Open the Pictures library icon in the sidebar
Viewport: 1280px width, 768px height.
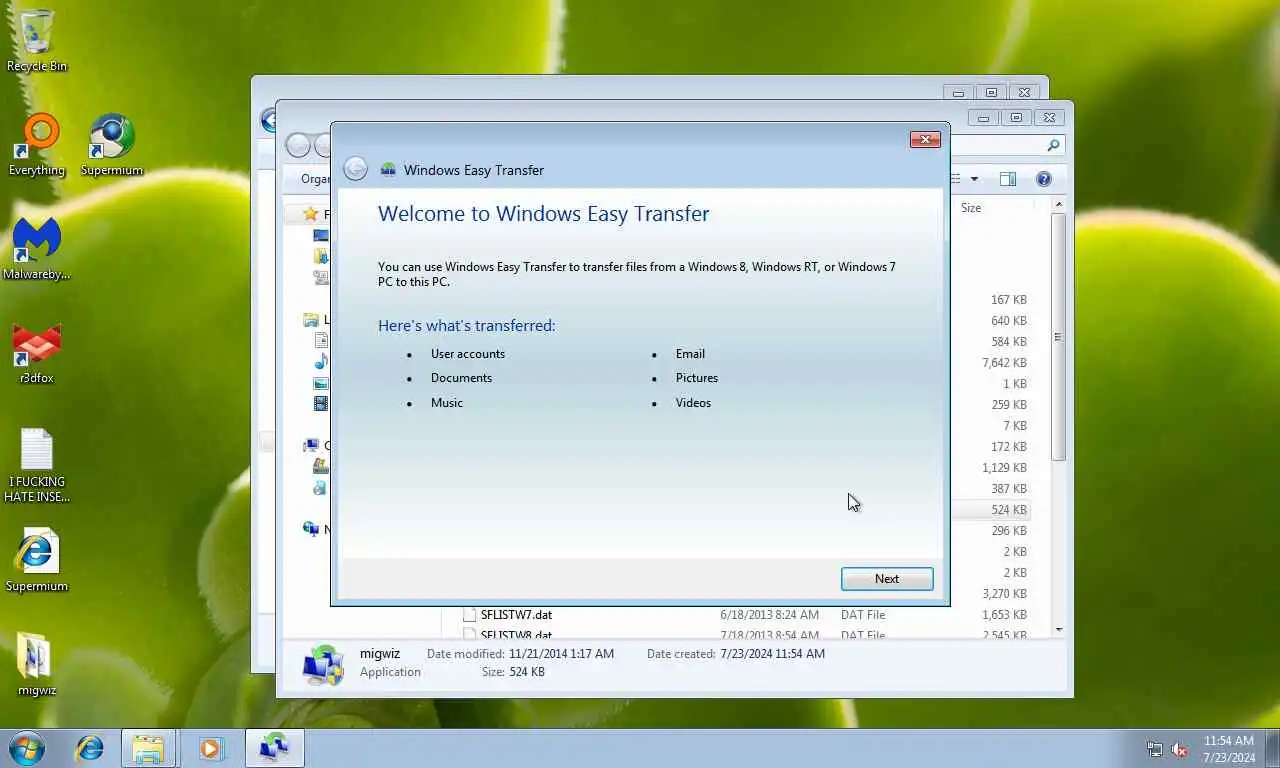pyautogui.click(x=321, y=383)
